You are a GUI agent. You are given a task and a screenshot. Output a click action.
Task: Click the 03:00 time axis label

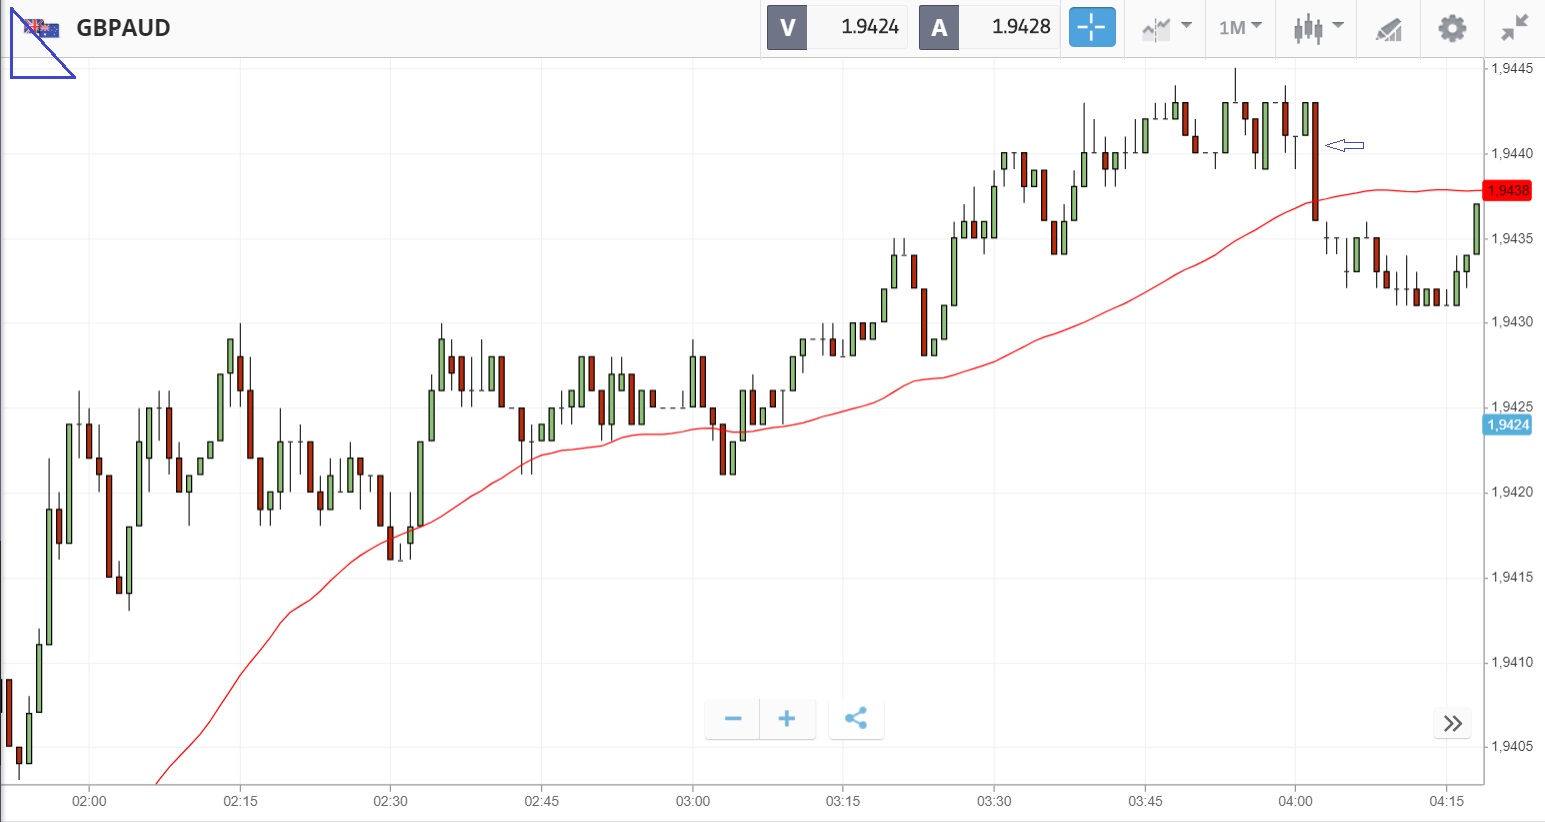(692, 801)
